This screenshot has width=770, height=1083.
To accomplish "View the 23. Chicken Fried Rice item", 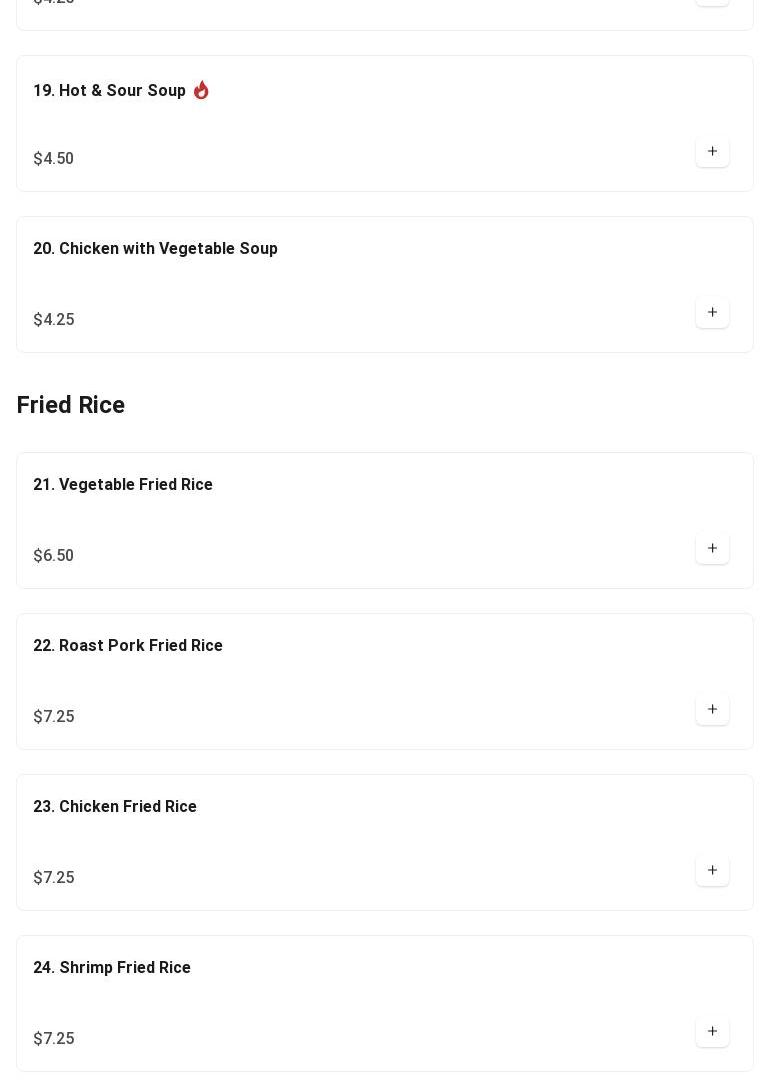I will [x=115, y=806].
